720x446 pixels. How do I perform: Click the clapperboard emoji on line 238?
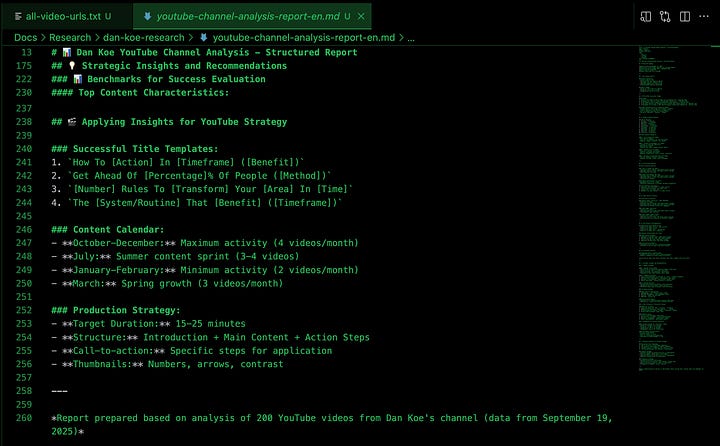pyautogui.click(x=72, y=122)
